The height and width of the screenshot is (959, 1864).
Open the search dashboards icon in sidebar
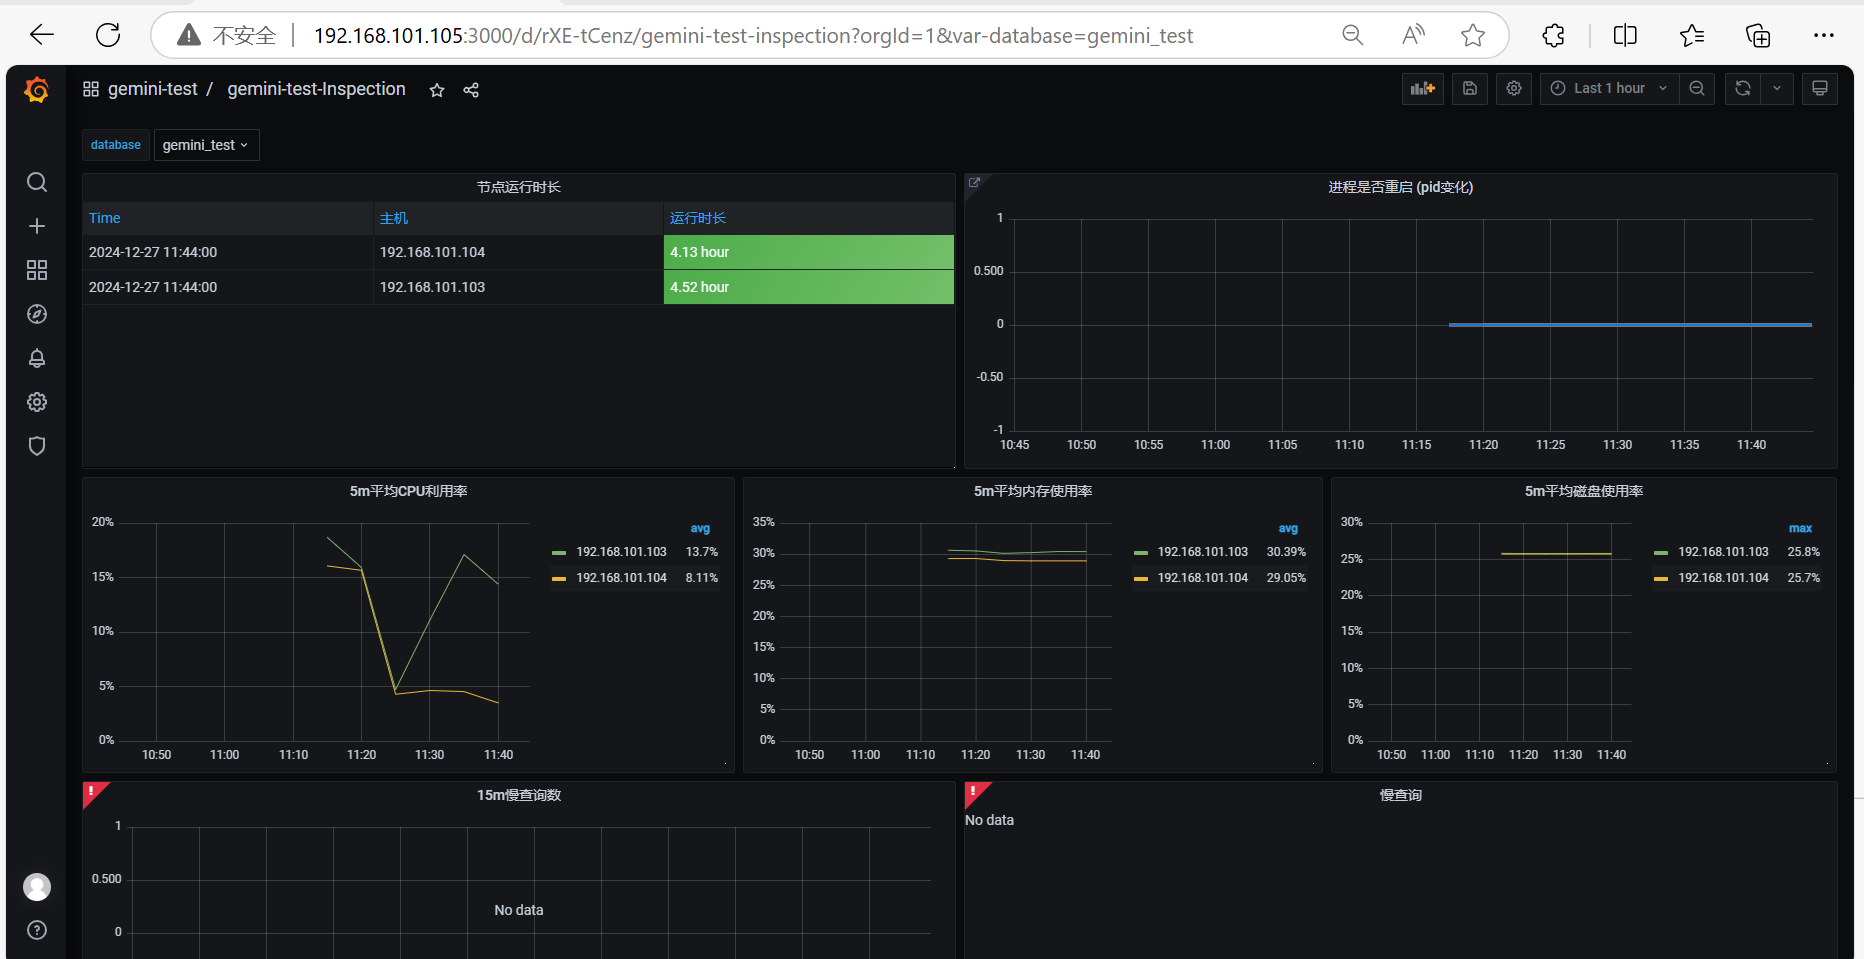click(37, 182)
